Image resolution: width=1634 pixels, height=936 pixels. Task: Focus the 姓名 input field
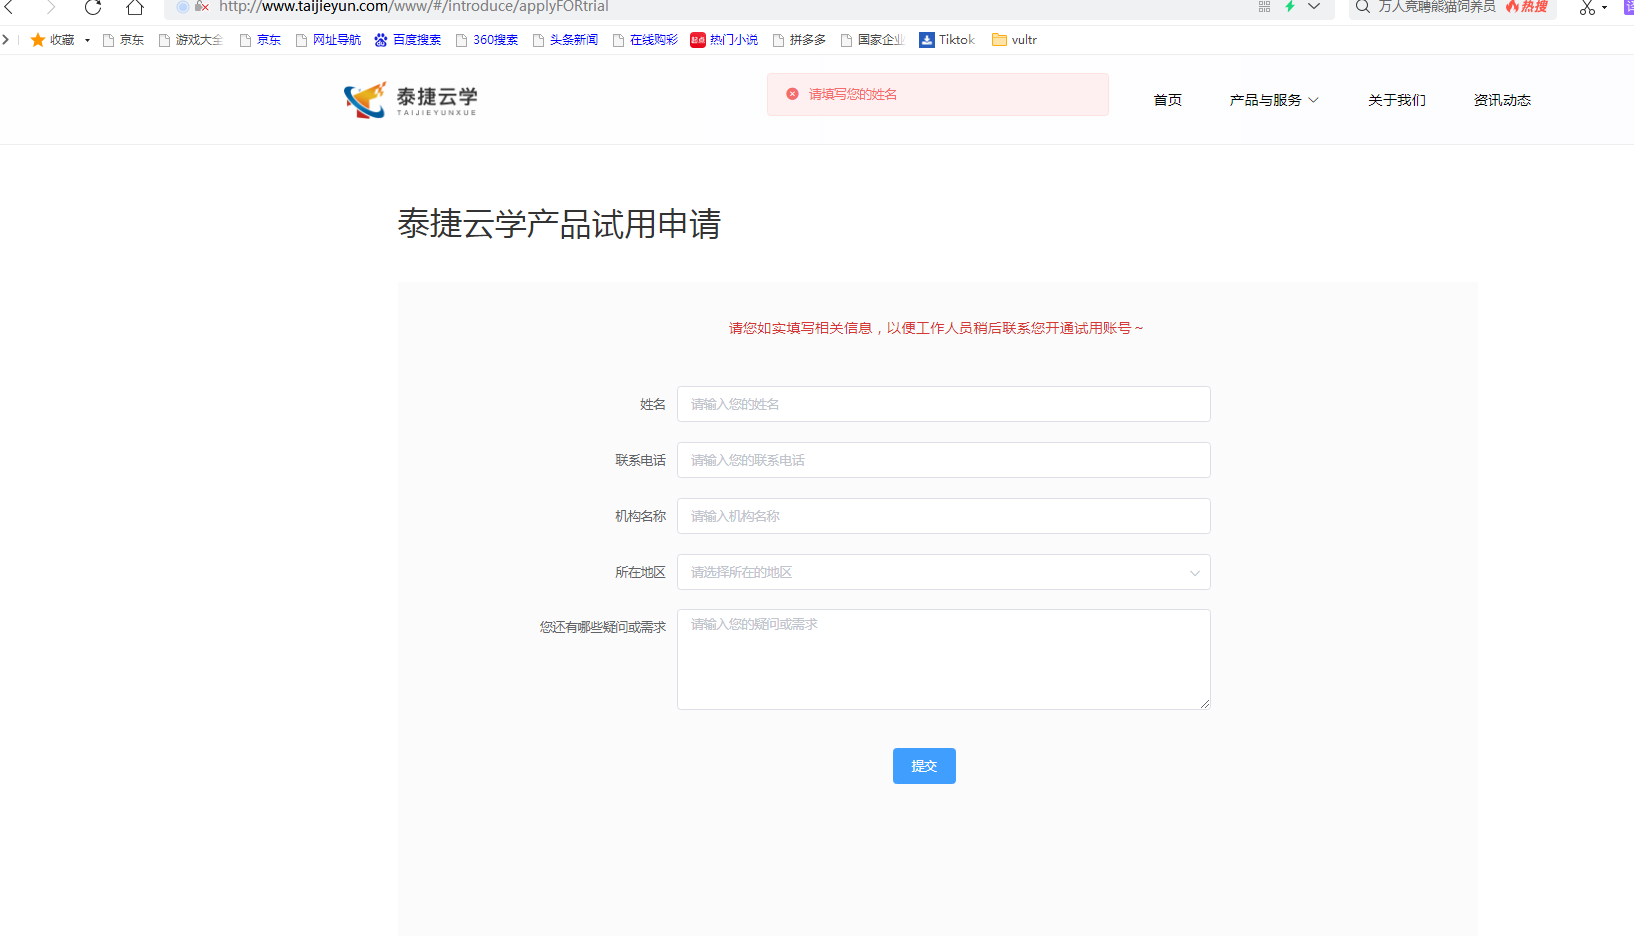tap(944, 404)
